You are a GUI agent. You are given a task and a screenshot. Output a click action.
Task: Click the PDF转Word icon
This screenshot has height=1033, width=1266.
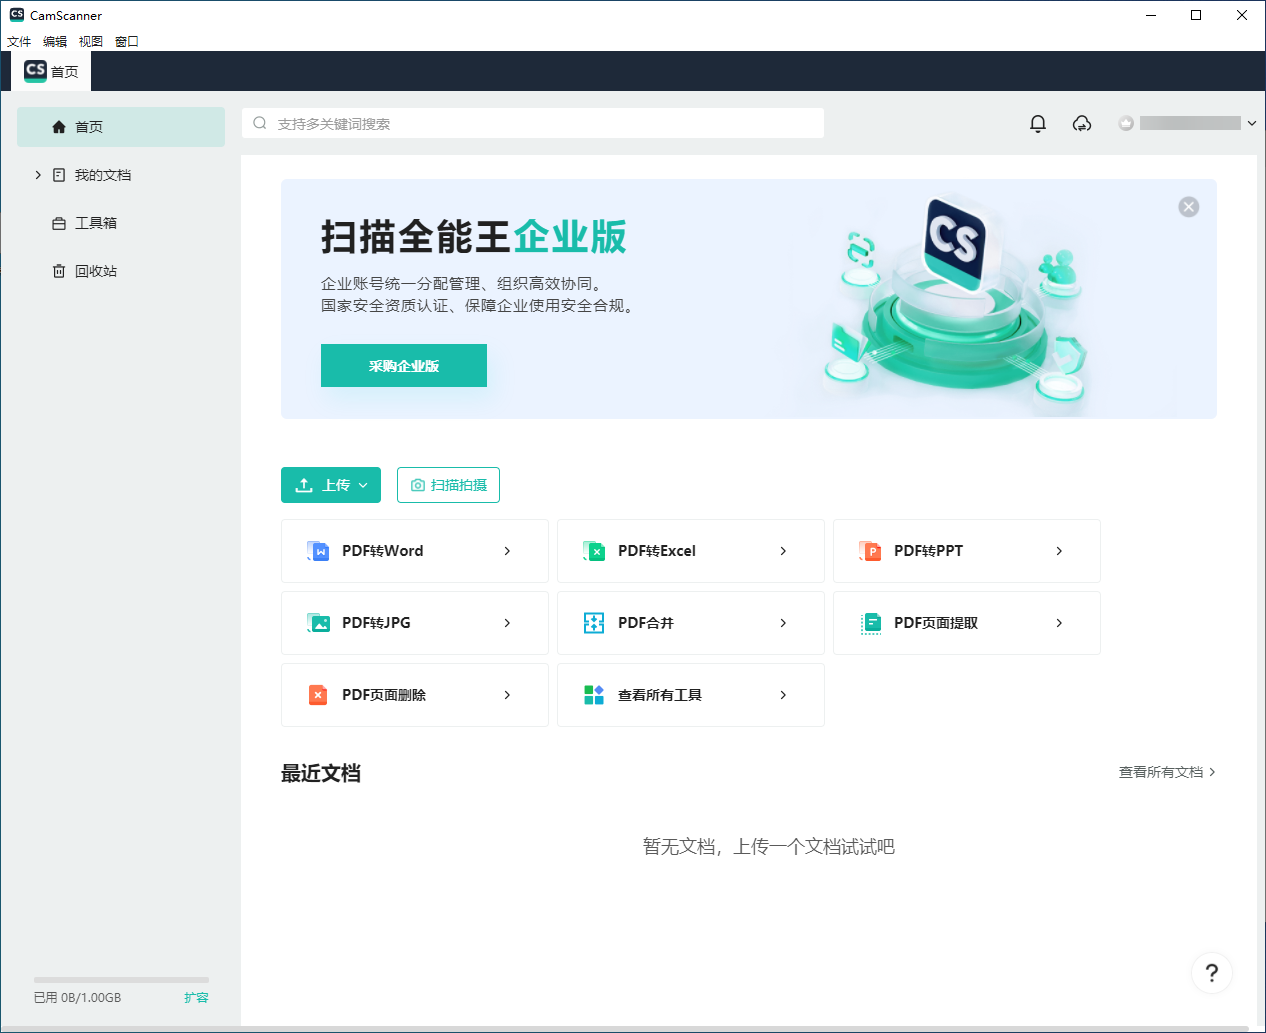click(x=318, y=551)
